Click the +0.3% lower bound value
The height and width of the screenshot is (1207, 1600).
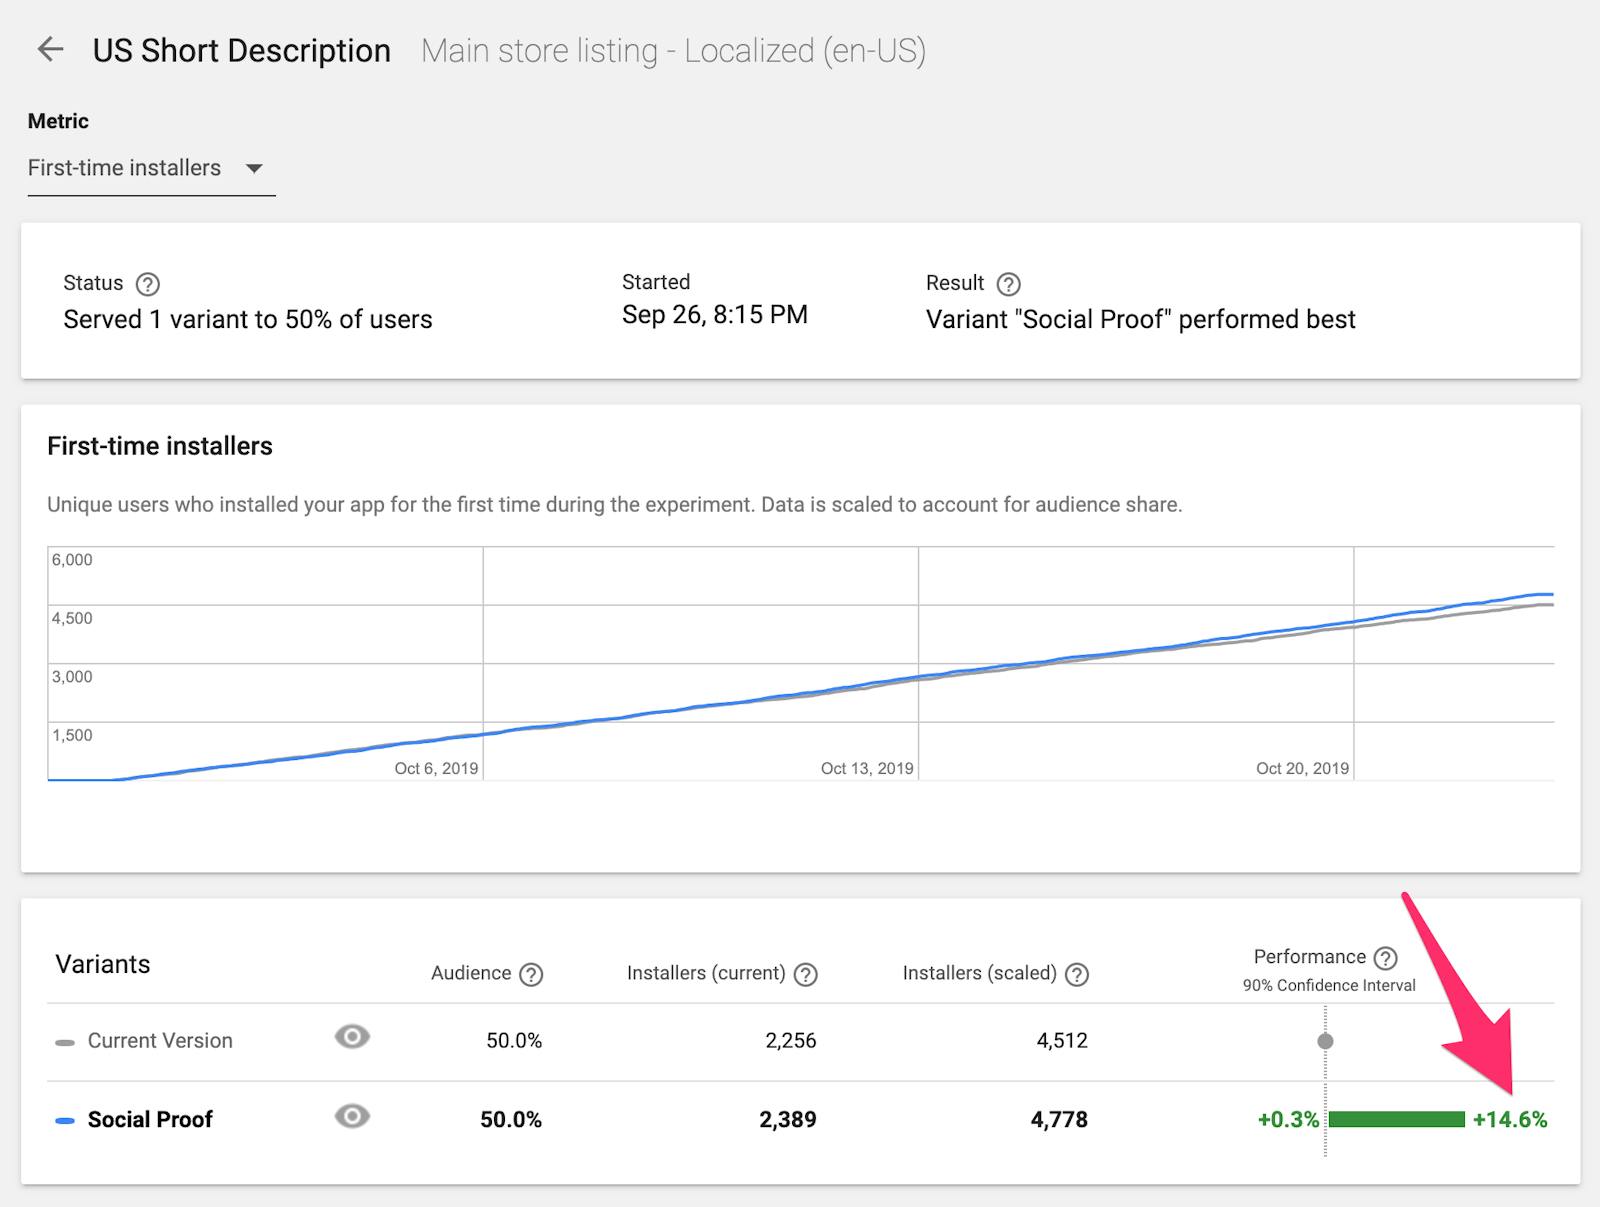1288,1120
